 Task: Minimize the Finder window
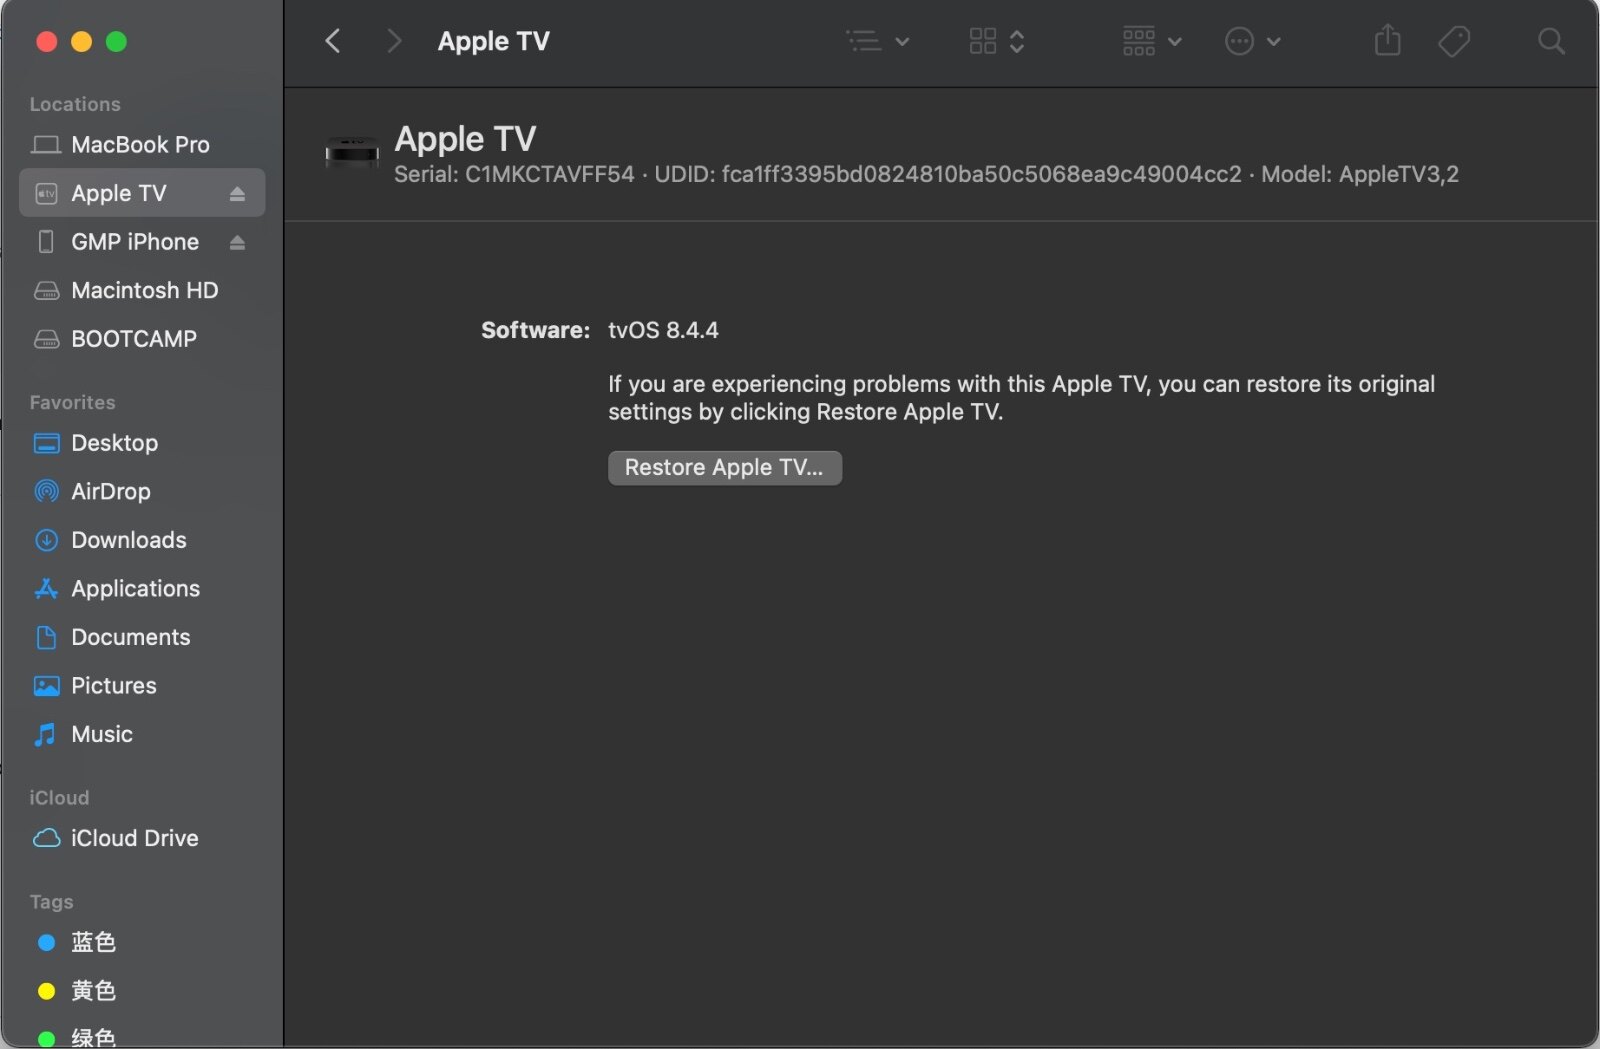(82, 41)
